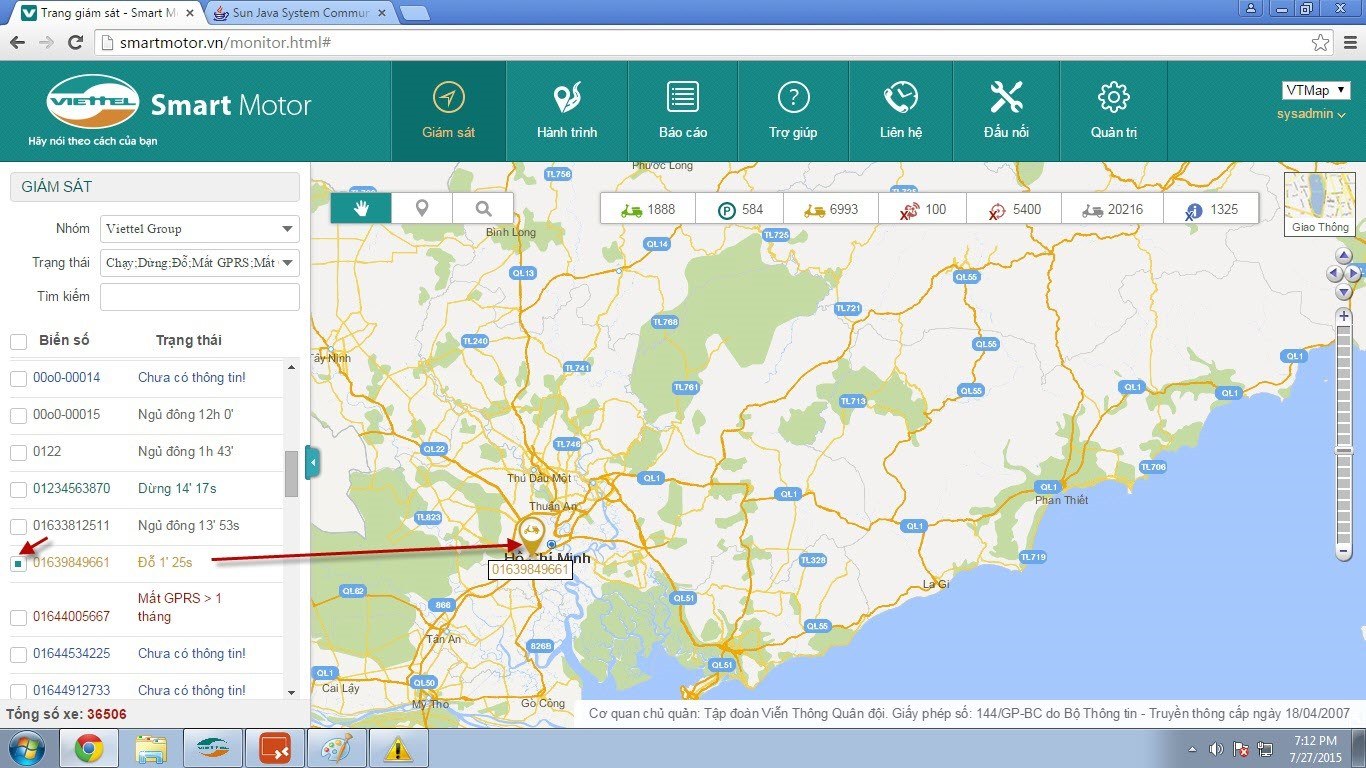Click the running vehicles icon showing 1888

[x=632, y=210]
